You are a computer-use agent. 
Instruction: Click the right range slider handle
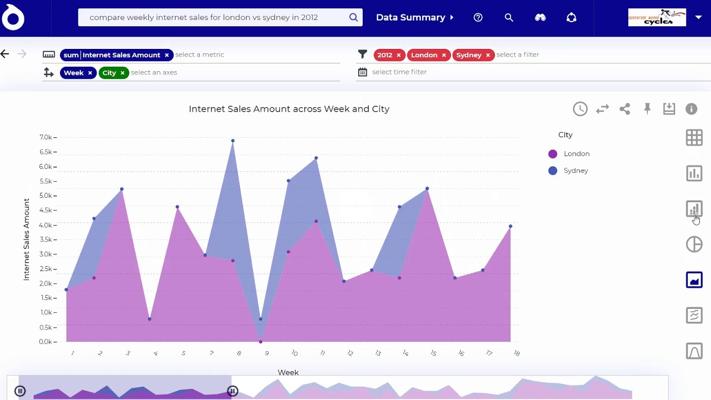232,390
